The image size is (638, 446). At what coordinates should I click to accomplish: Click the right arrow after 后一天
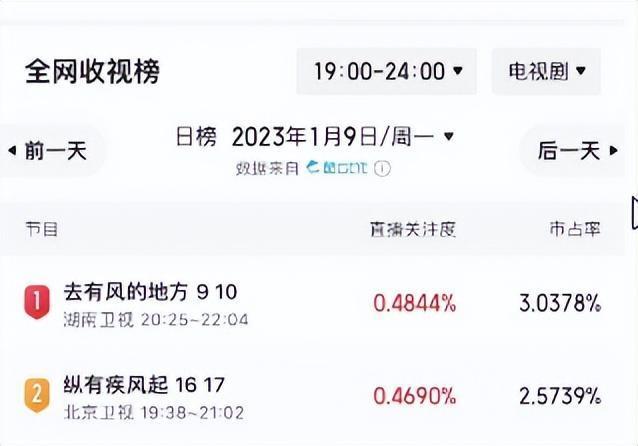(x=615, y=151)
